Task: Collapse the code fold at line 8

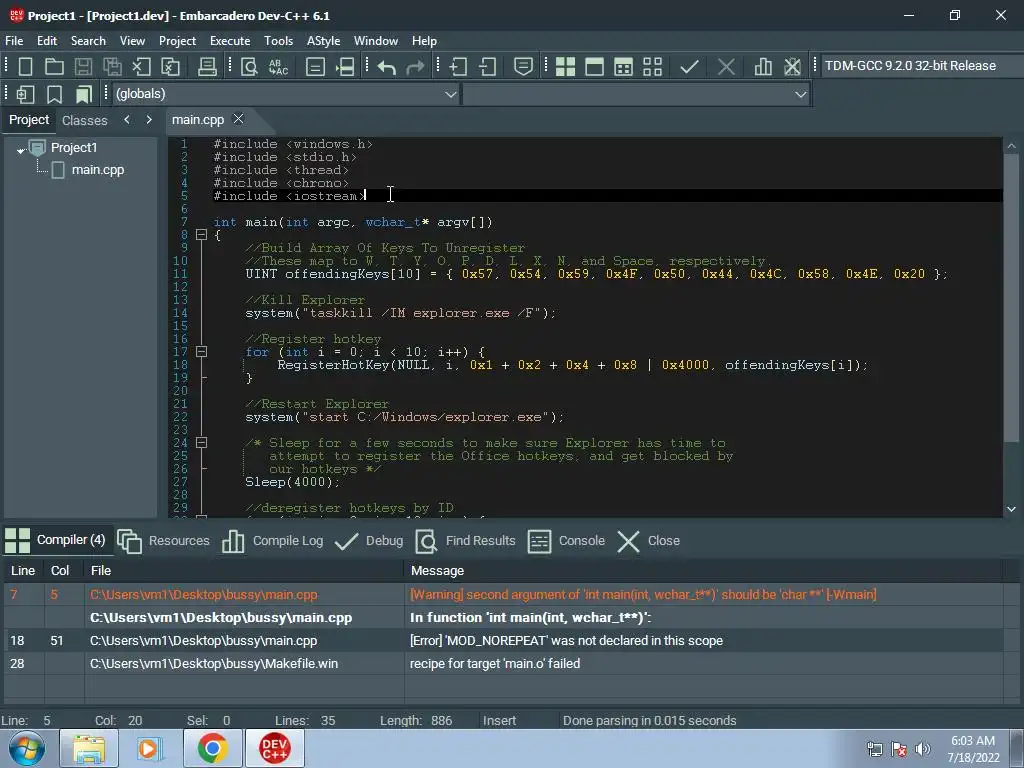Action: (x=202, y=235)
